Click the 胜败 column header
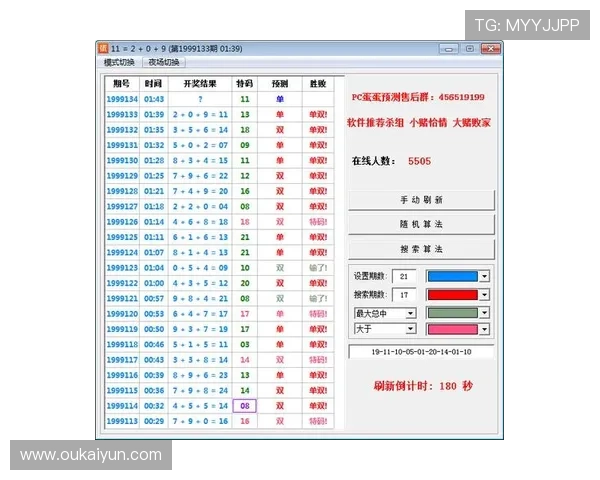This screenshot has height=480, width=600. point(318,83)
